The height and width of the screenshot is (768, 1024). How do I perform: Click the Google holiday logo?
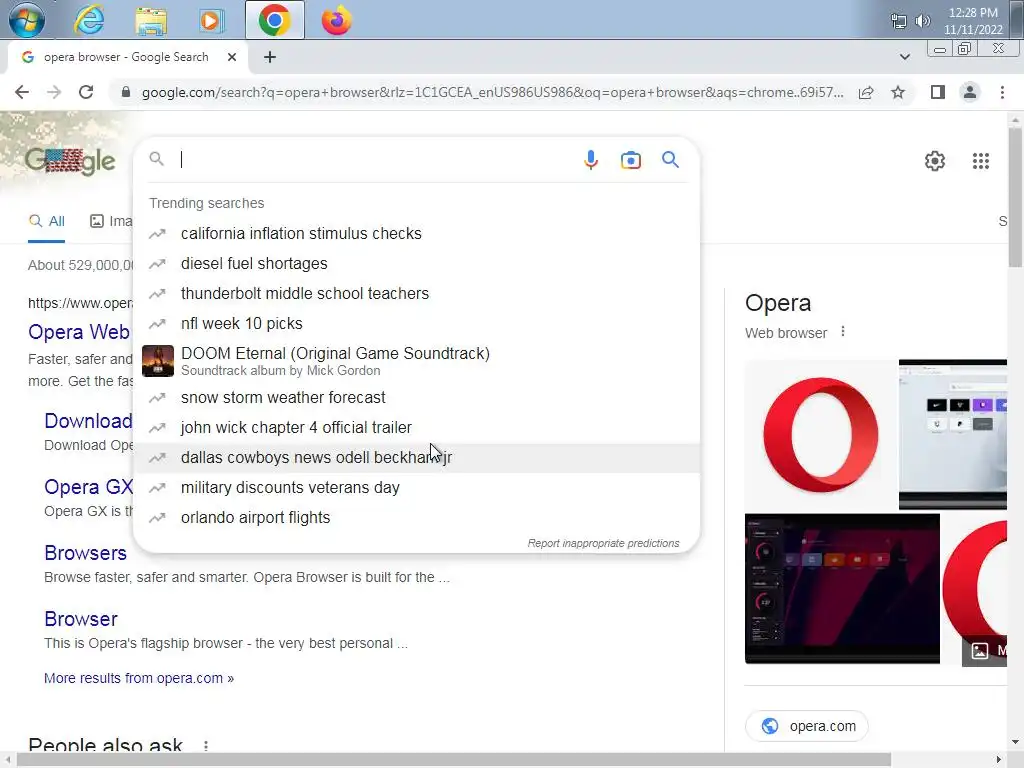click(x=70, y=161)
